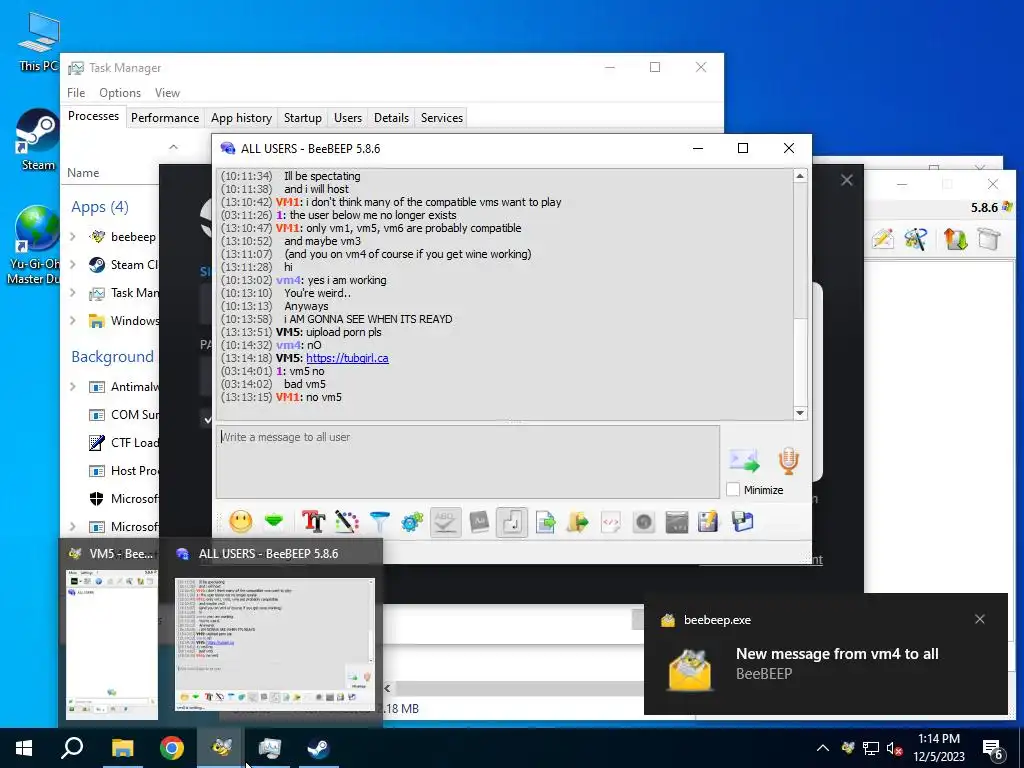Image resolution: width=1024 pixels, height=768 pixels.
Task: Click the Task Manager taskbar icon
Action: coord(270,748)
